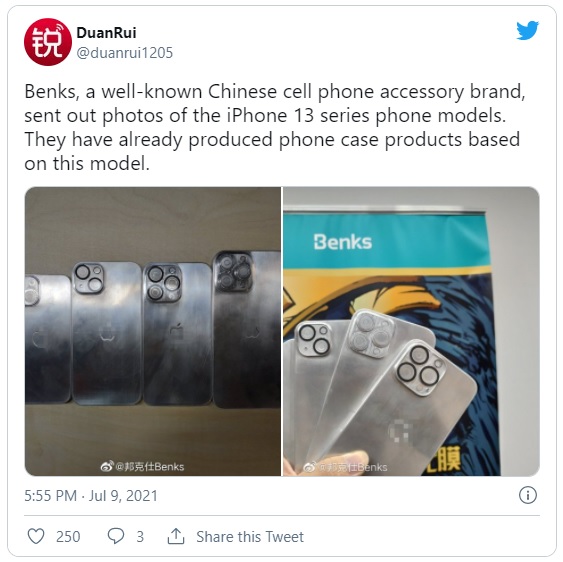
Task: Open the tweet info circle icon
Action: [527, 495]
